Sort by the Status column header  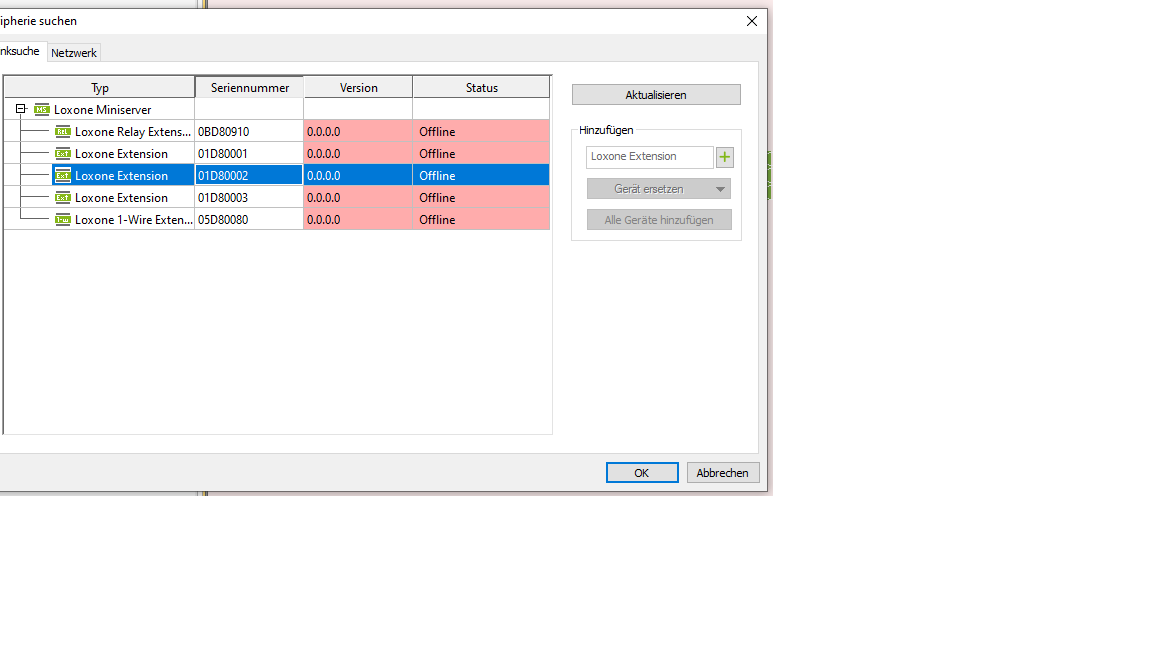tap(482, 87)
